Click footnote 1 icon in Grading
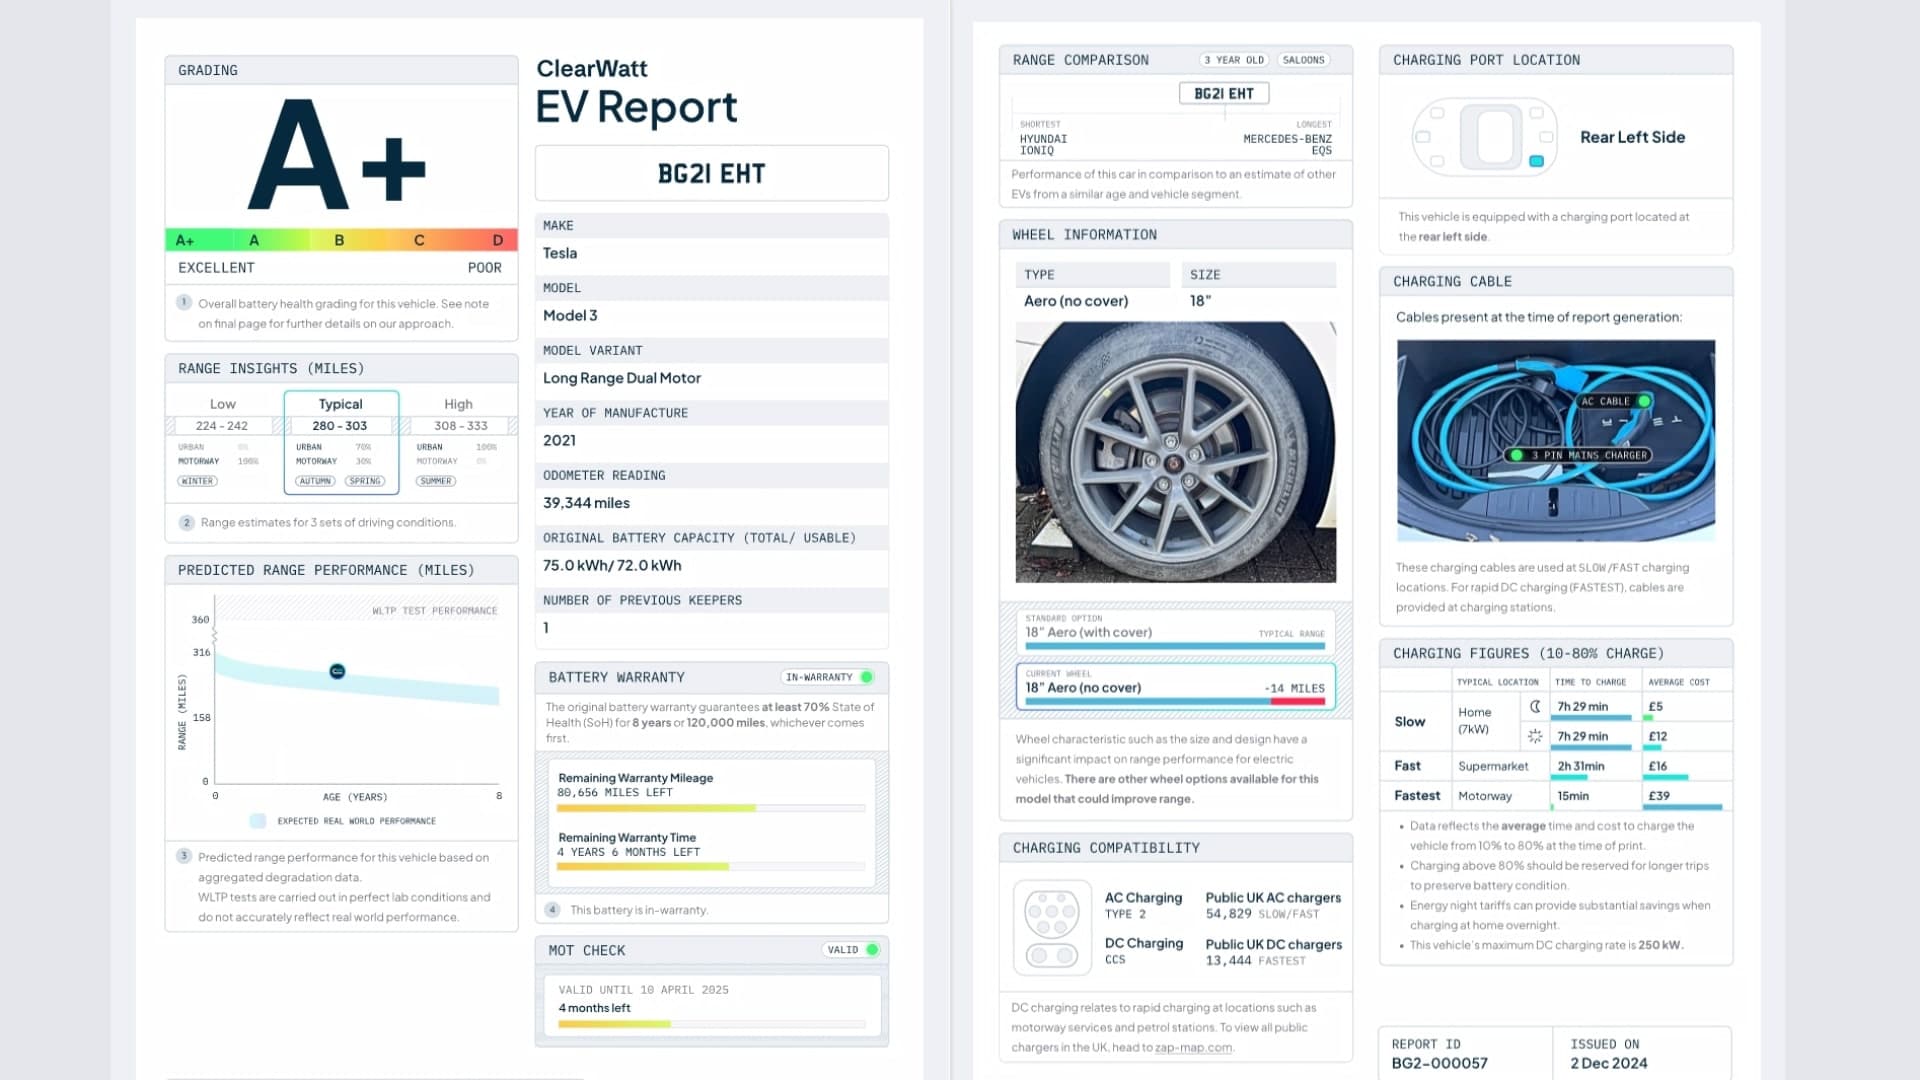The image size is (1920, 1080). [x=184, y=302]
